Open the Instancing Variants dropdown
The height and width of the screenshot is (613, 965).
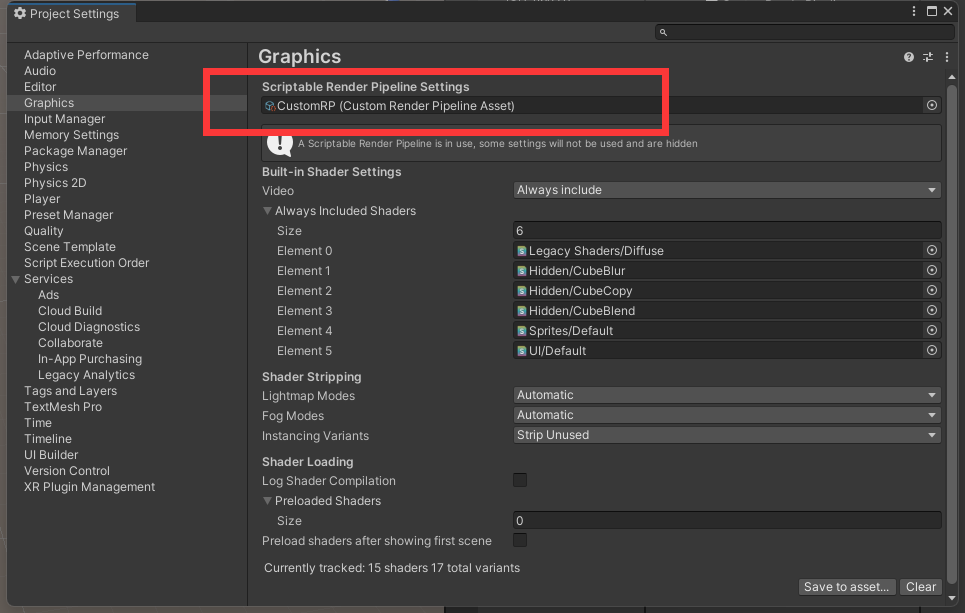click(x=727, y=435)
